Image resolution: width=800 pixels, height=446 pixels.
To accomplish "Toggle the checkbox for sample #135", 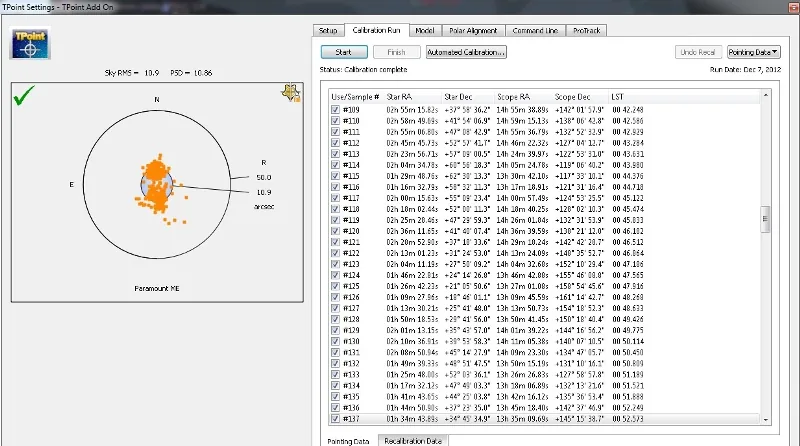I will point(335,397).
